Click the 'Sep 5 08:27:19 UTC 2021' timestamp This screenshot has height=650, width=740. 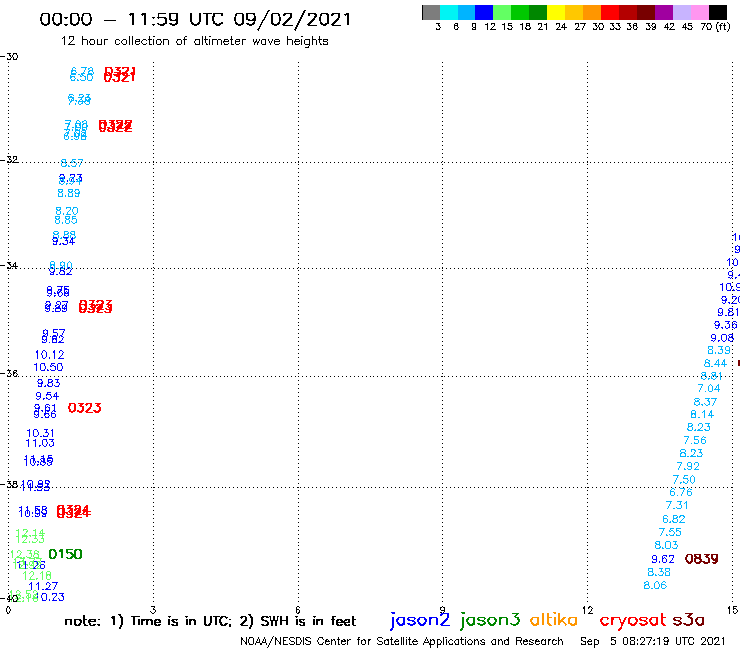652,641
